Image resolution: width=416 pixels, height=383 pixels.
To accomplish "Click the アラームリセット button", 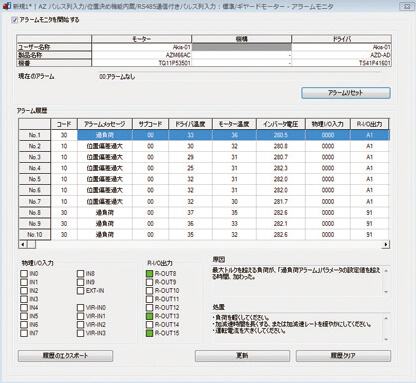I will tap(346, 93).
